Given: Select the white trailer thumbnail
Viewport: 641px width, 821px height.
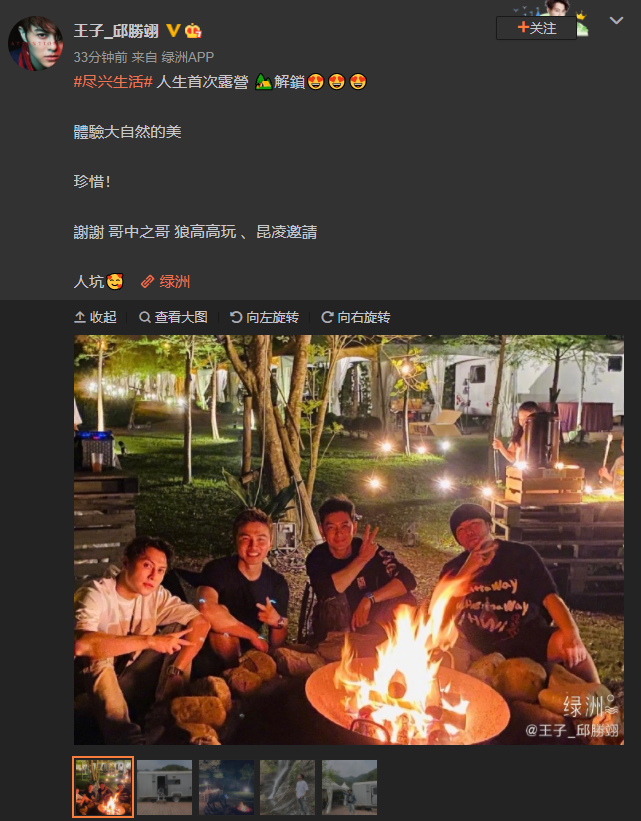Looking at the screenshot, I should pos(164,787).
